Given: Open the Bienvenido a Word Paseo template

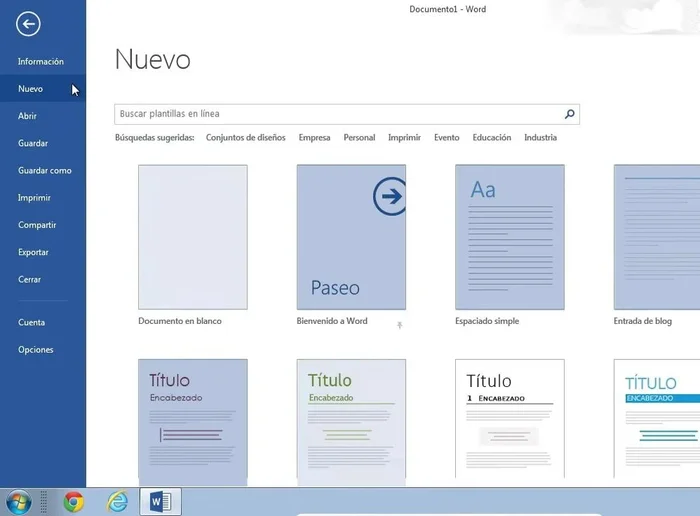Looking at the screenshot, I should 351,237.
